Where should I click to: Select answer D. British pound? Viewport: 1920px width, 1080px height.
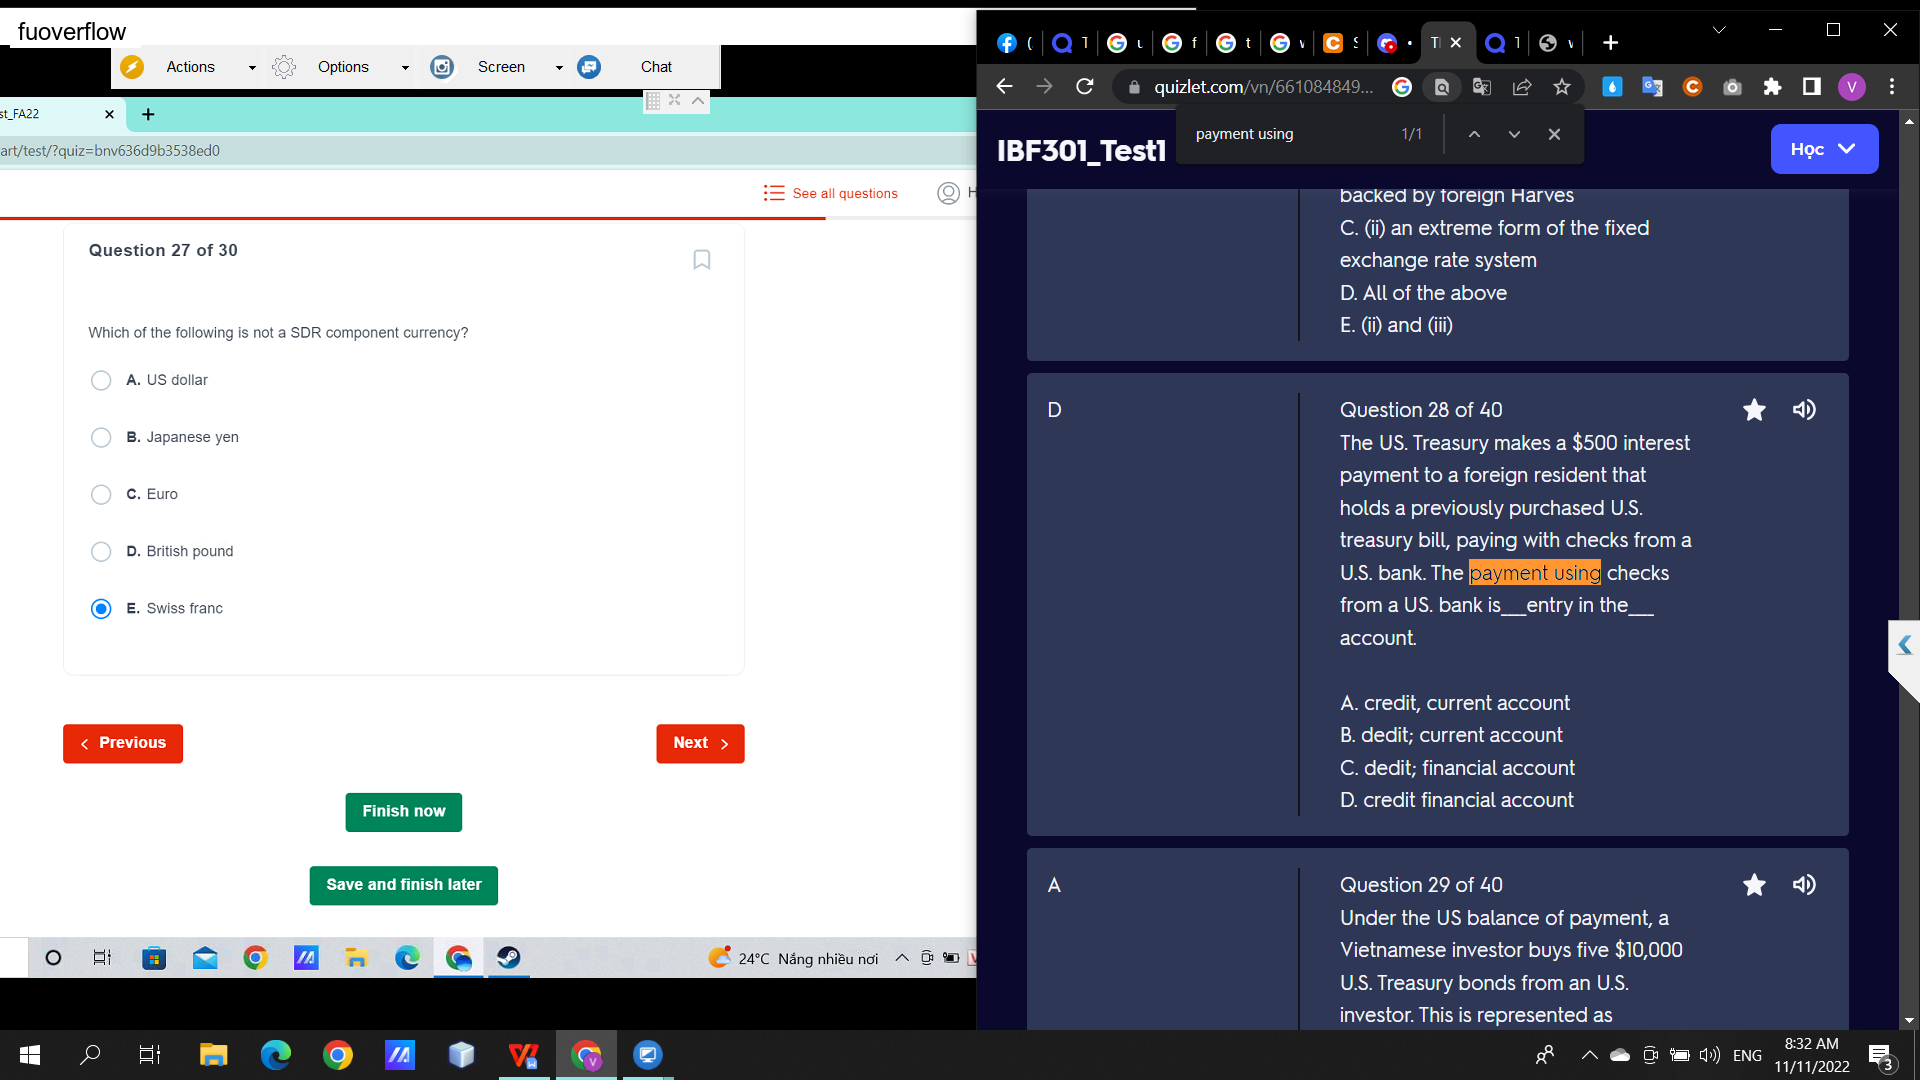(x=101, y=551)
